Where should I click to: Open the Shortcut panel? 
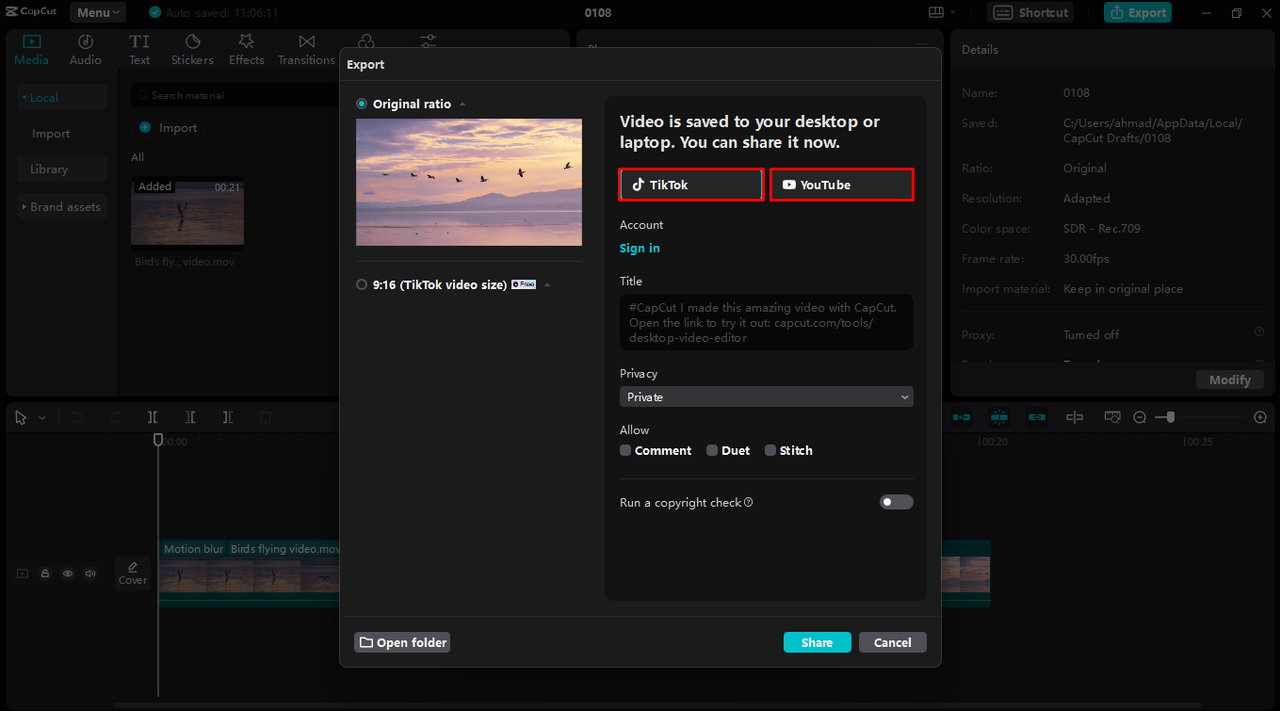point(1030,12)
